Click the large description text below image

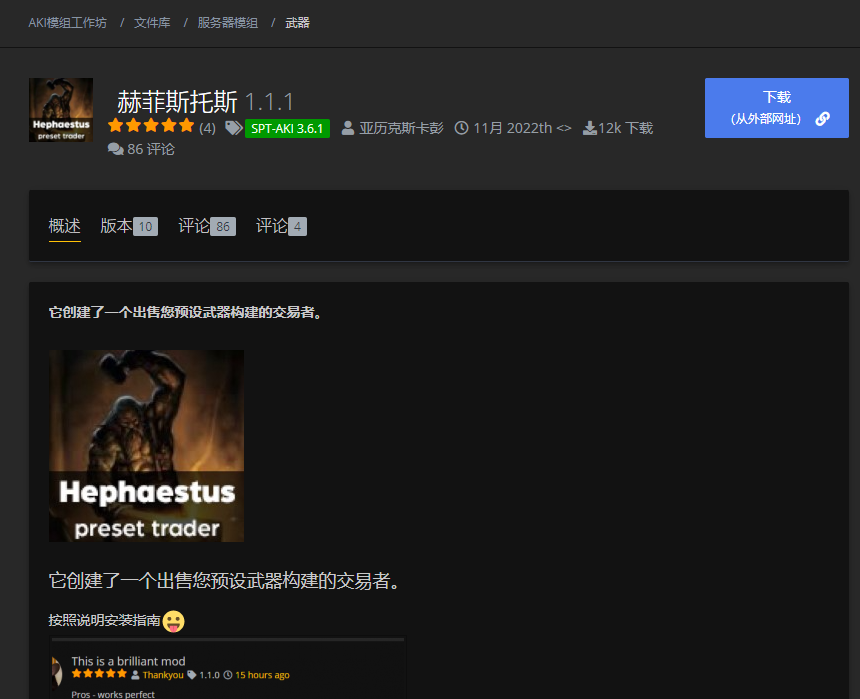225,580
